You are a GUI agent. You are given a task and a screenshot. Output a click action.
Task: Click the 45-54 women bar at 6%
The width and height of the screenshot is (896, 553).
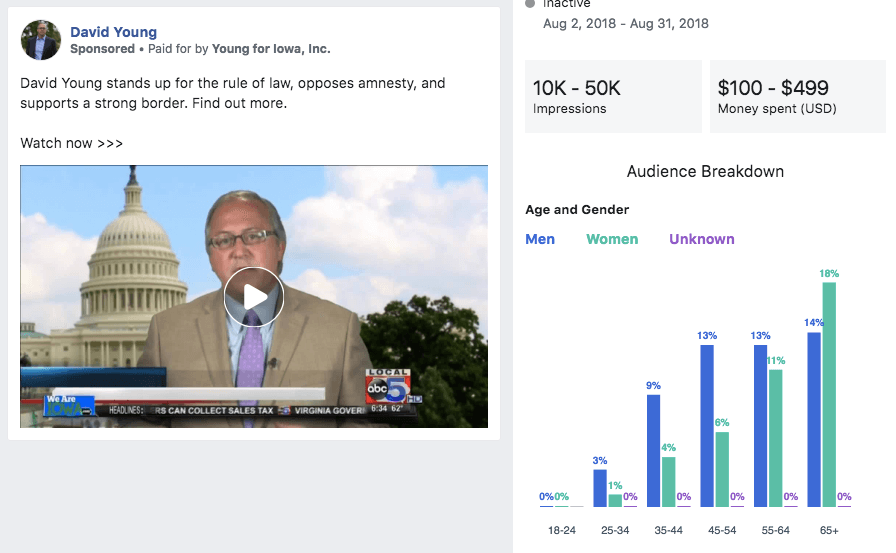coord(723,470)
